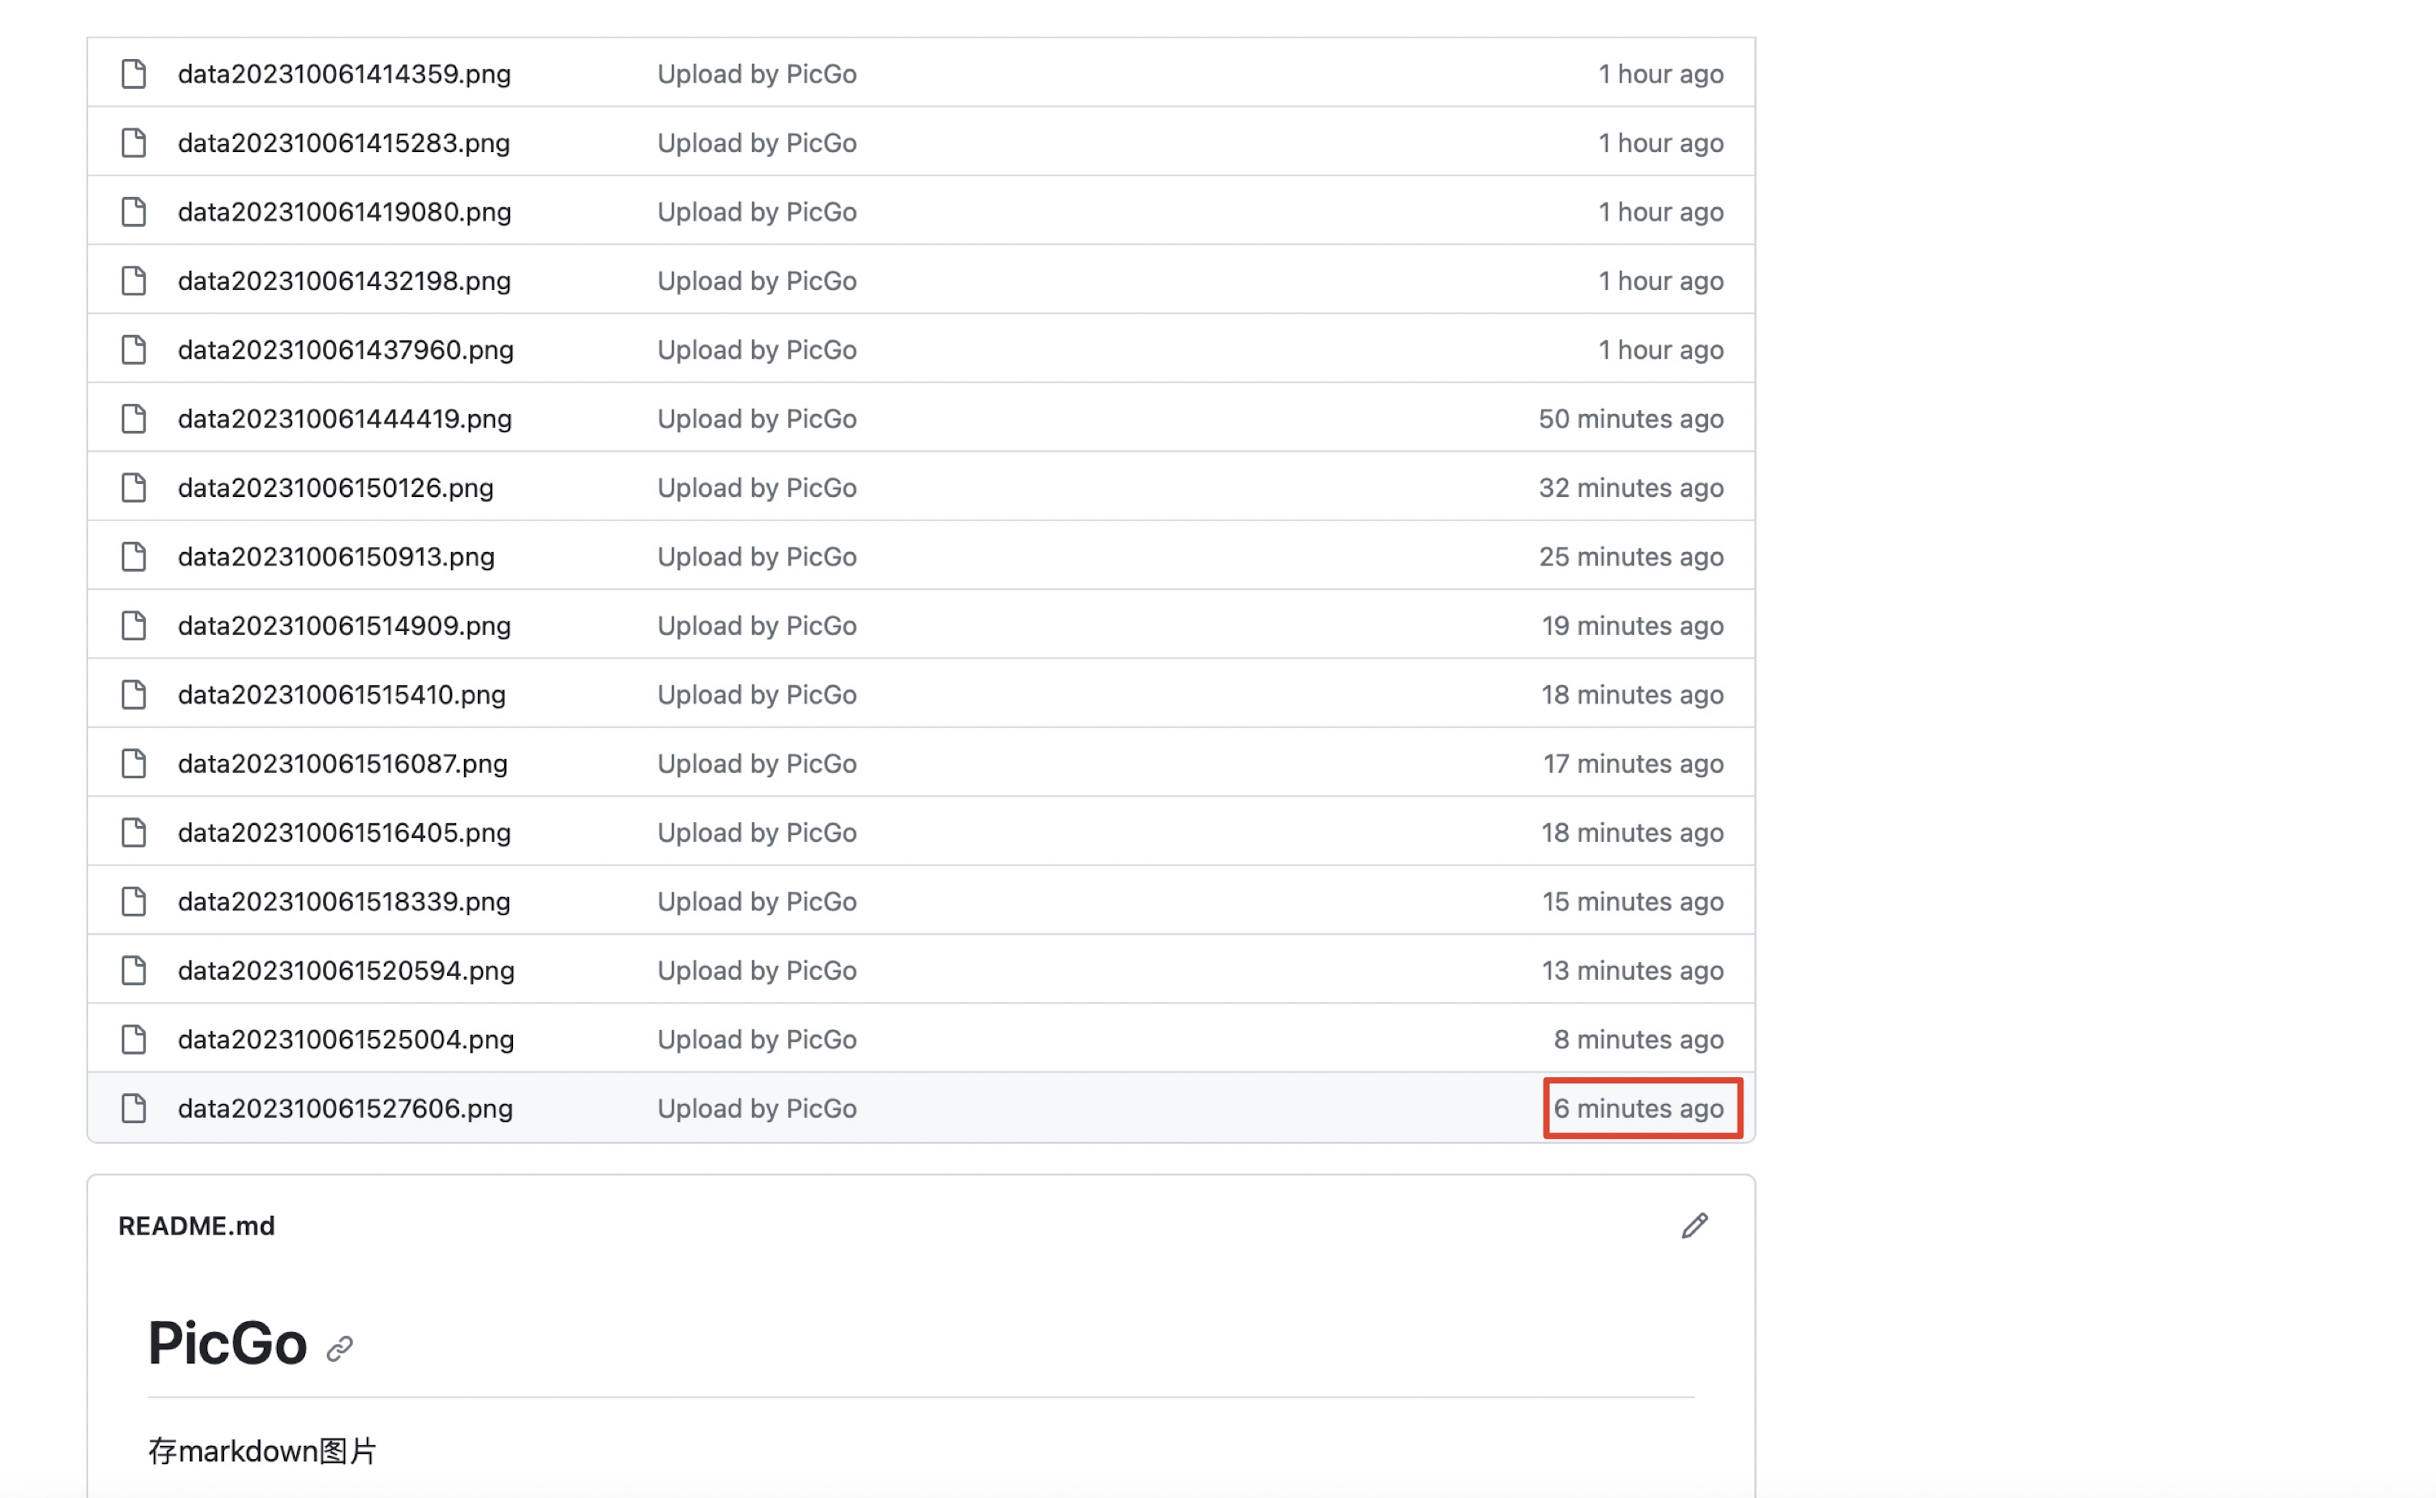Open data202310061516087.png file

tap(343, 764)
